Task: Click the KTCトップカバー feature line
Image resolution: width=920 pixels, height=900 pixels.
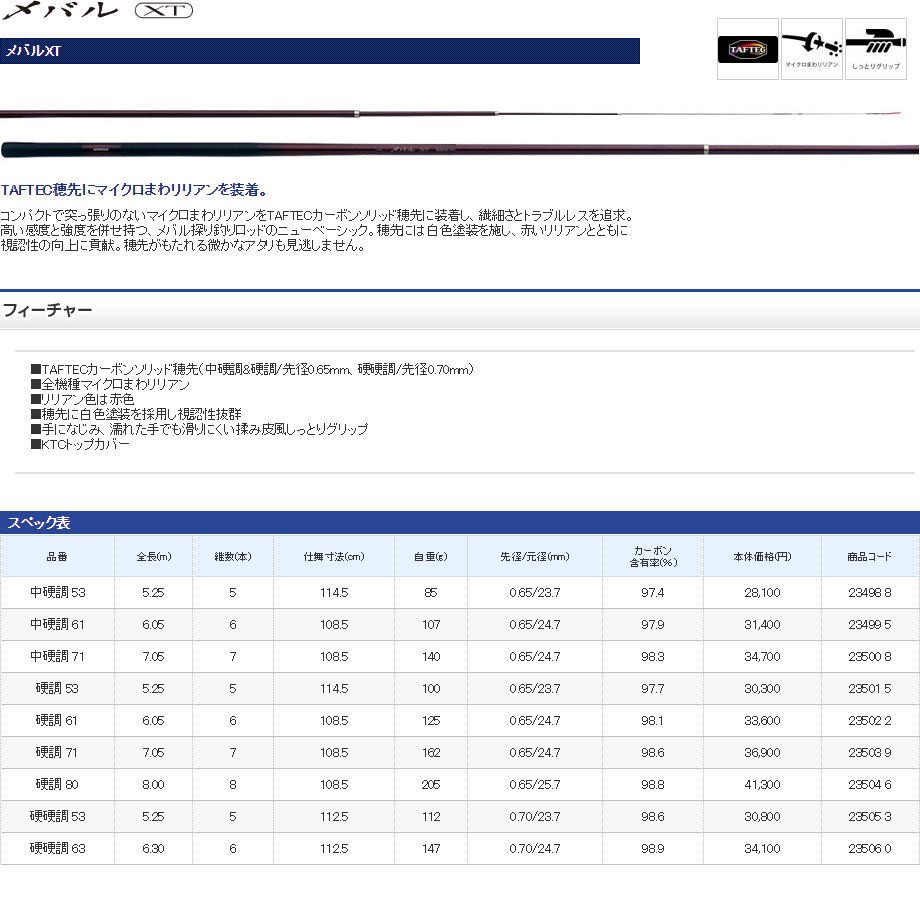Action: (80, 444)
